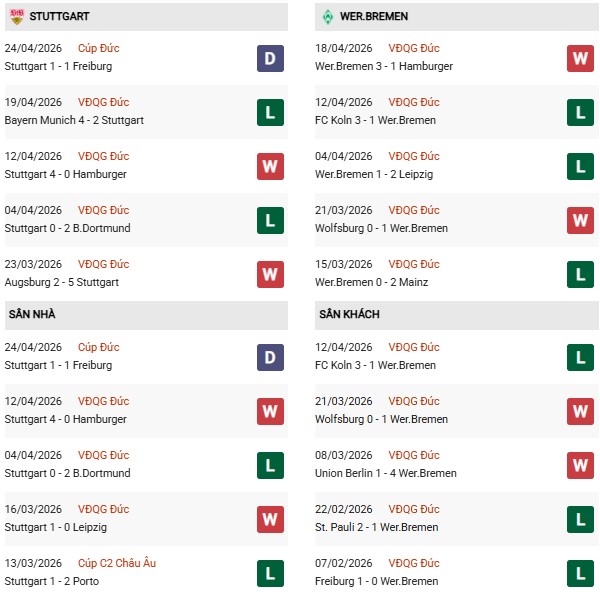Open the Cúp C2 Châu Âu competition link
600x595 pixels.
click(116, 564)
